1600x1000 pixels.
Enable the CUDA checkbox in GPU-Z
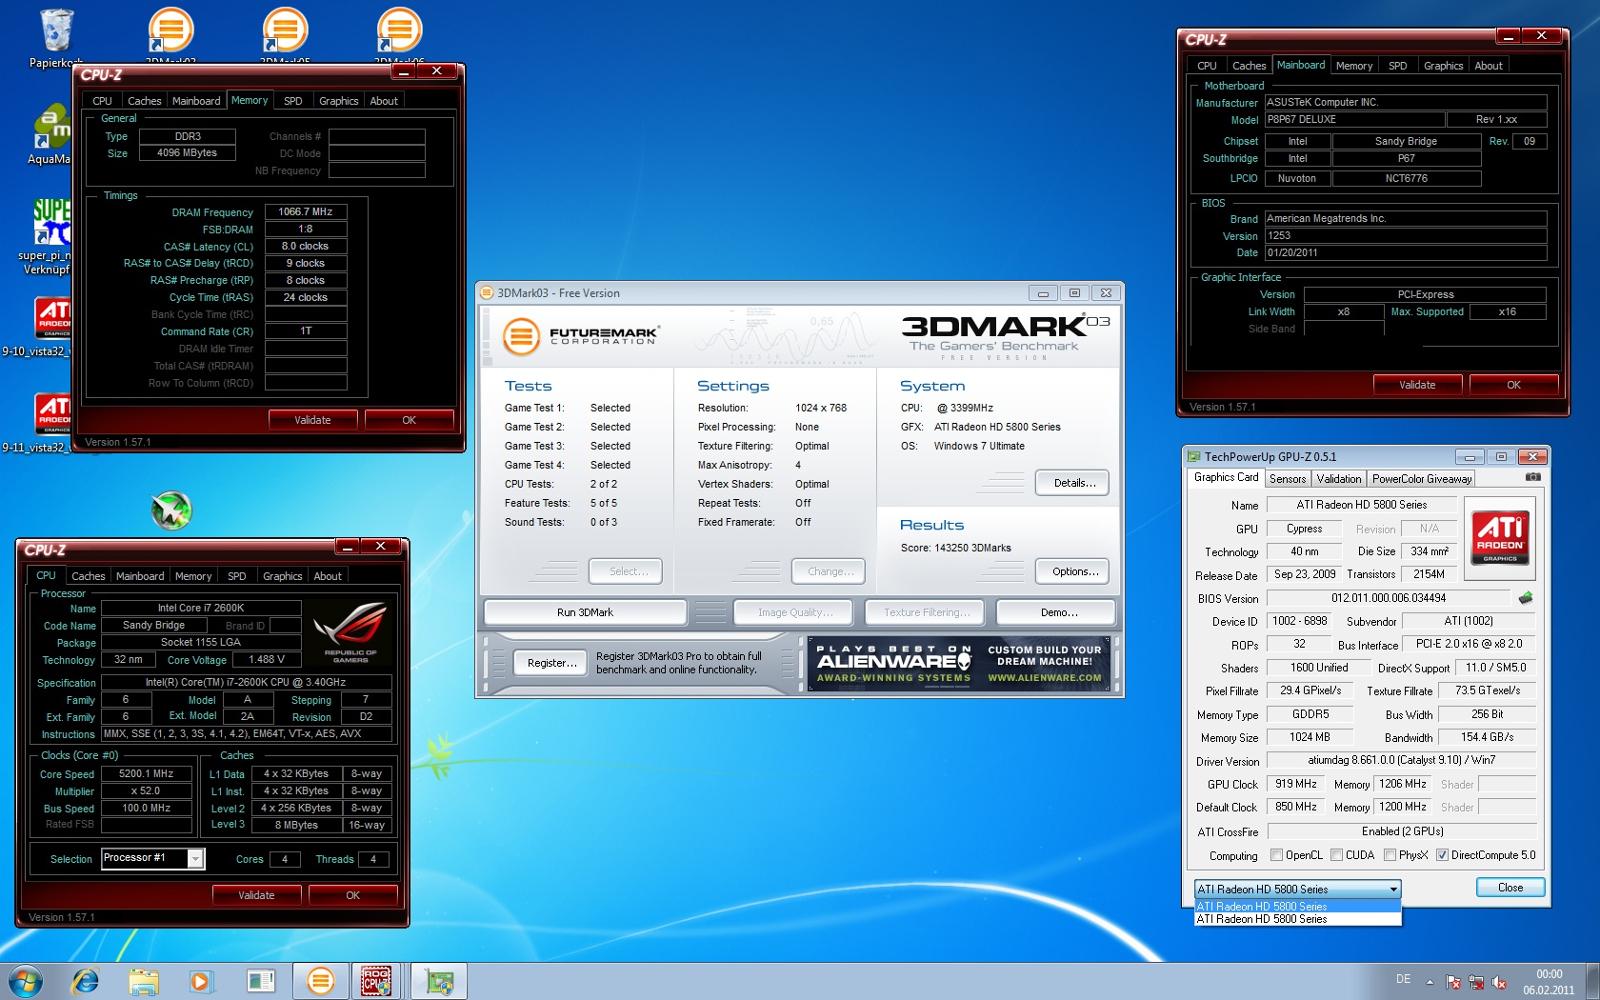pyautogui.click(x=1336, y=855)
